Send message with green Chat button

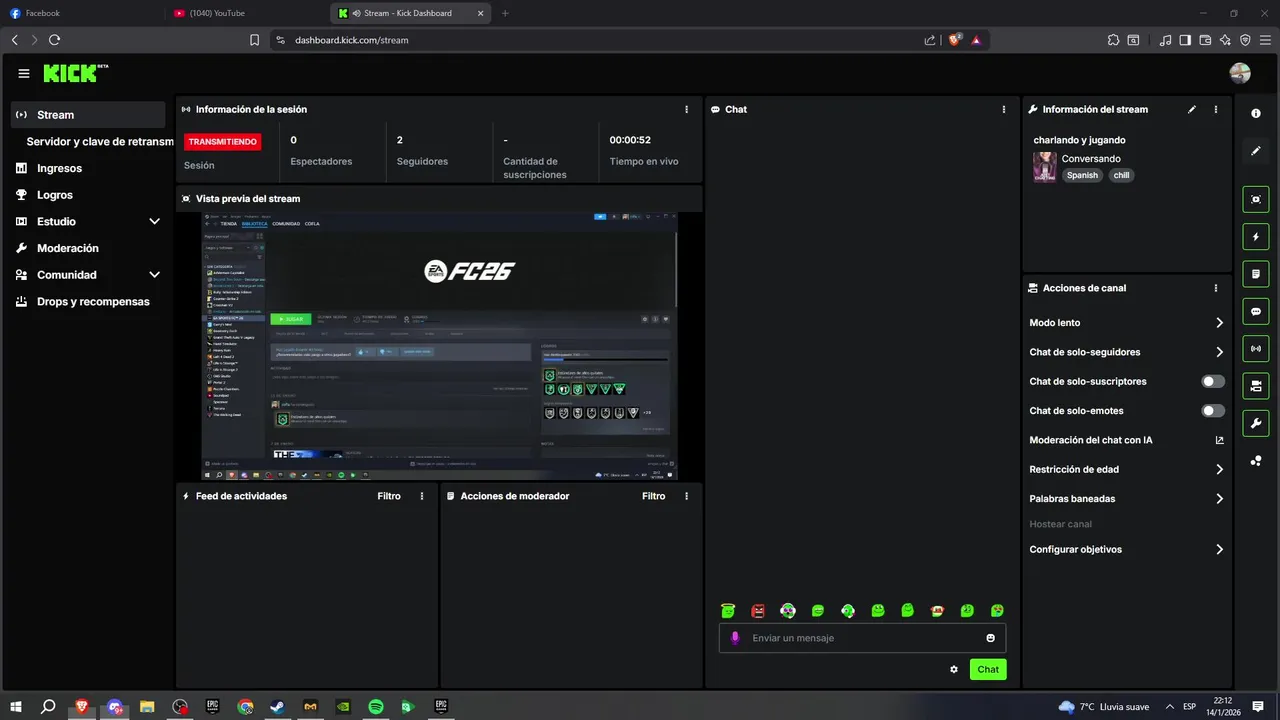[988, 669]
